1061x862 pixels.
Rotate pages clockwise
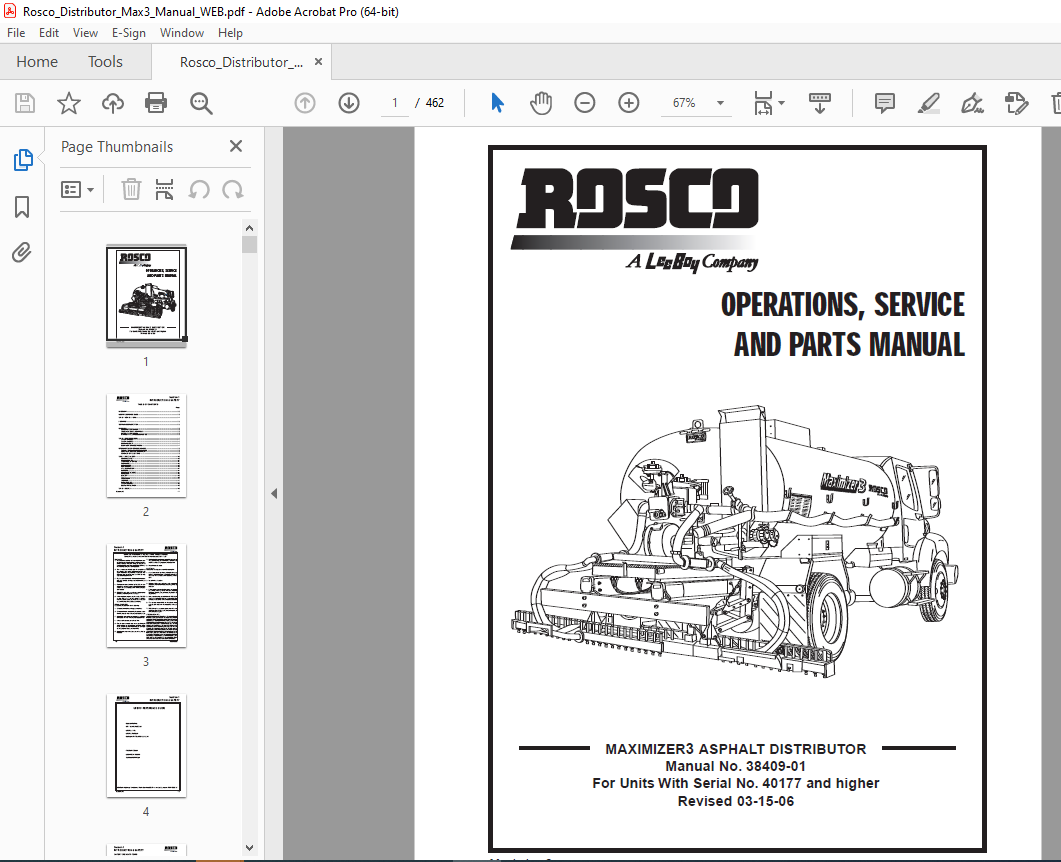233,189
